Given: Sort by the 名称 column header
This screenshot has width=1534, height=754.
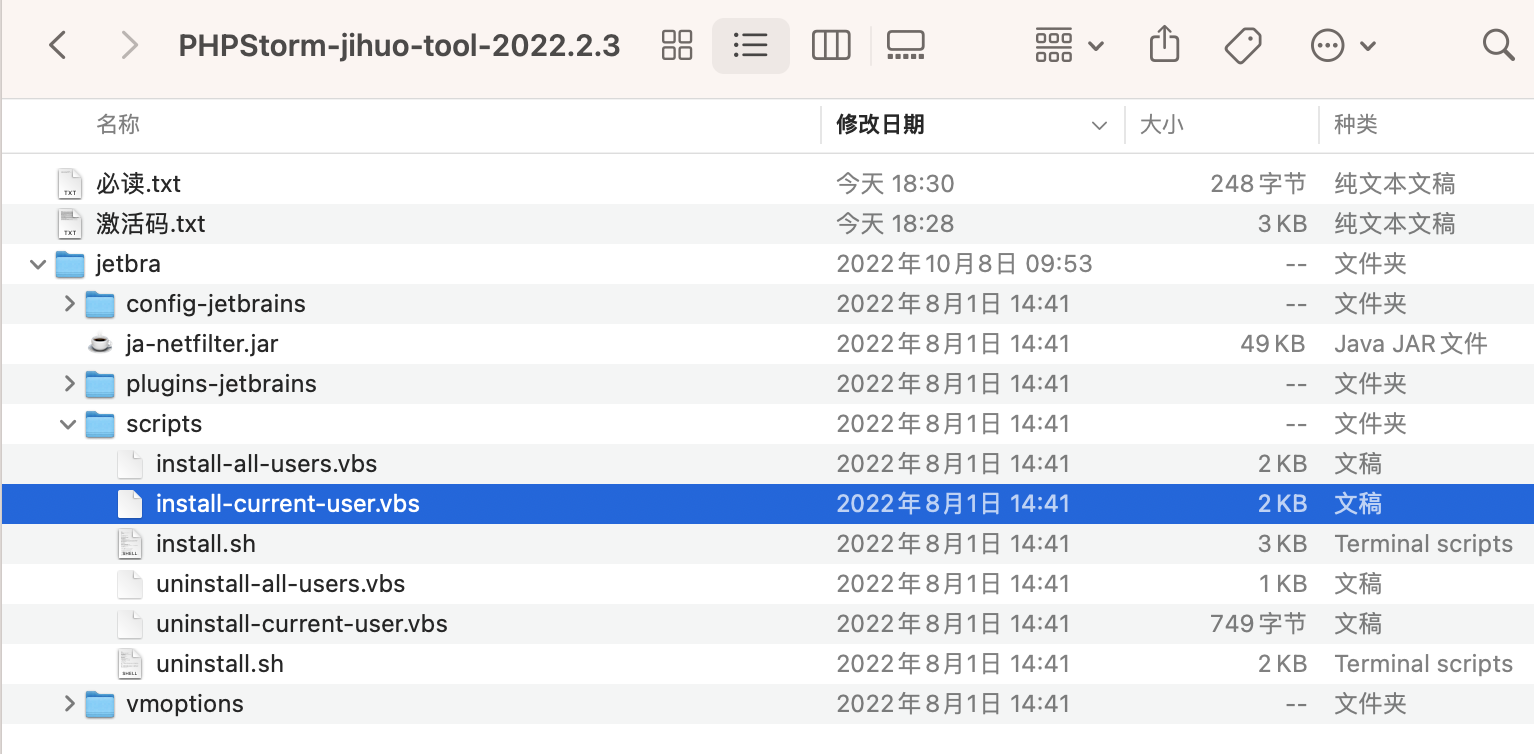Looking at the screenshot, I should pos(118,124).
